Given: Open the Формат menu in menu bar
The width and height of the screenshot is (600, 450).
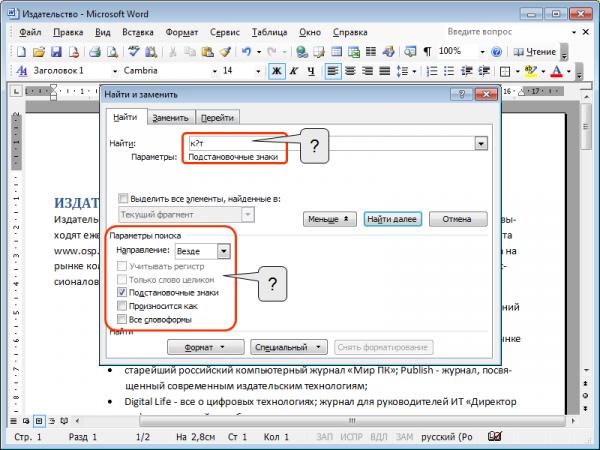Looking at the screenshot, I should [x=182, y=33].
